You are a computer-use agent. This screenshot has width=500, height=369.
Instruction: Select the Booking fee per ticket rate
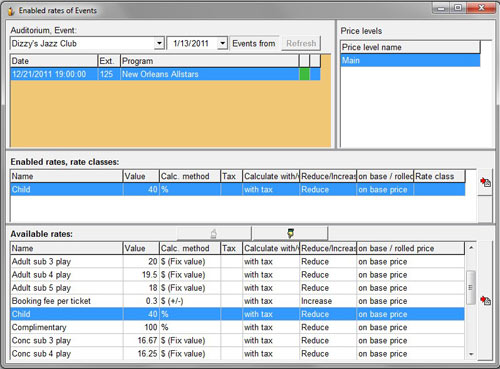pyautogui.click(x=237, y=301)
